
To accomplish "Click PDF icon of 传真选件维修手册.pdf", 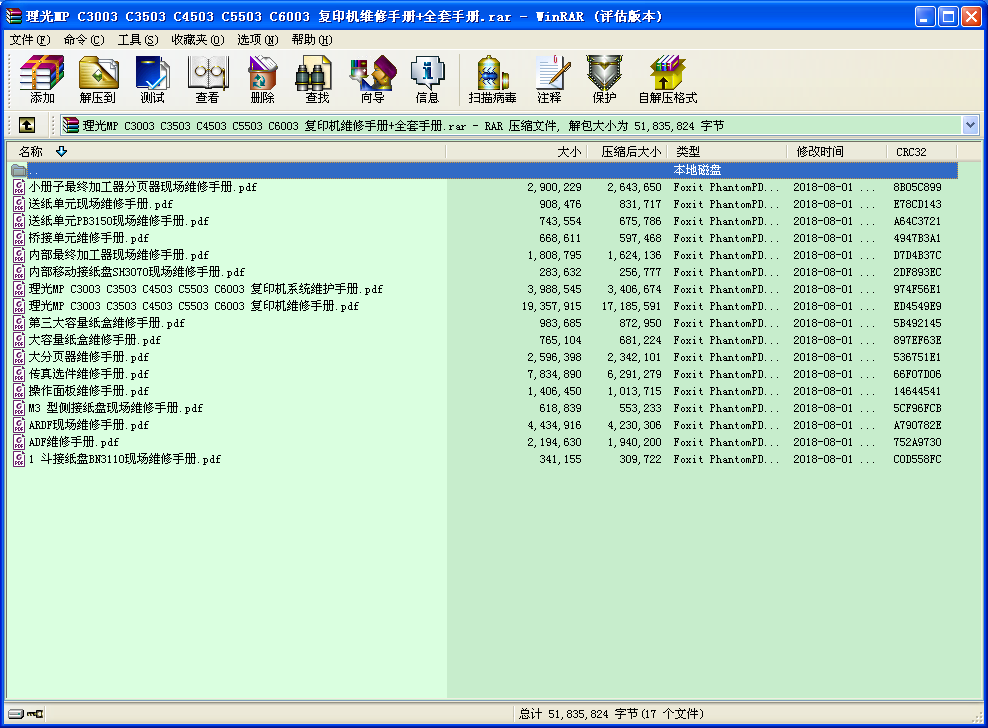I will pos(20,374).
